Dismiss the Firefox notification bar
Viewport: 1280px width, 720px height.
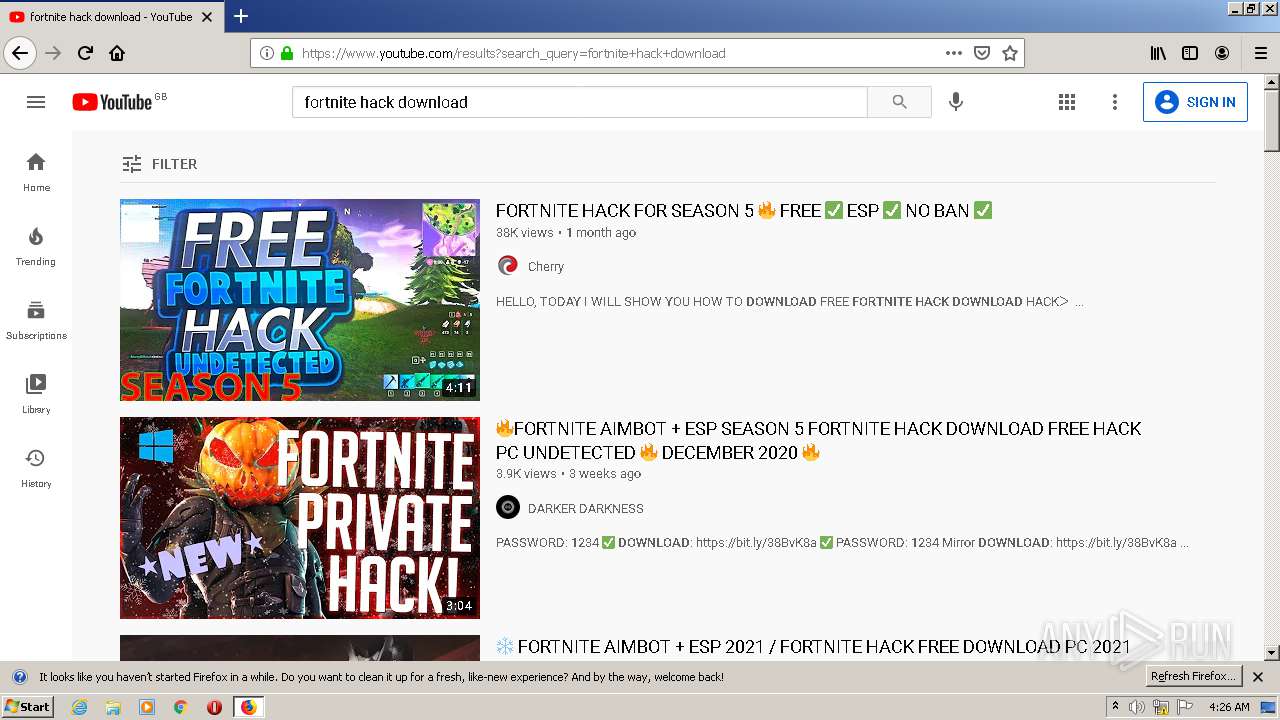pyautogui.click(x=1258, y=677)
